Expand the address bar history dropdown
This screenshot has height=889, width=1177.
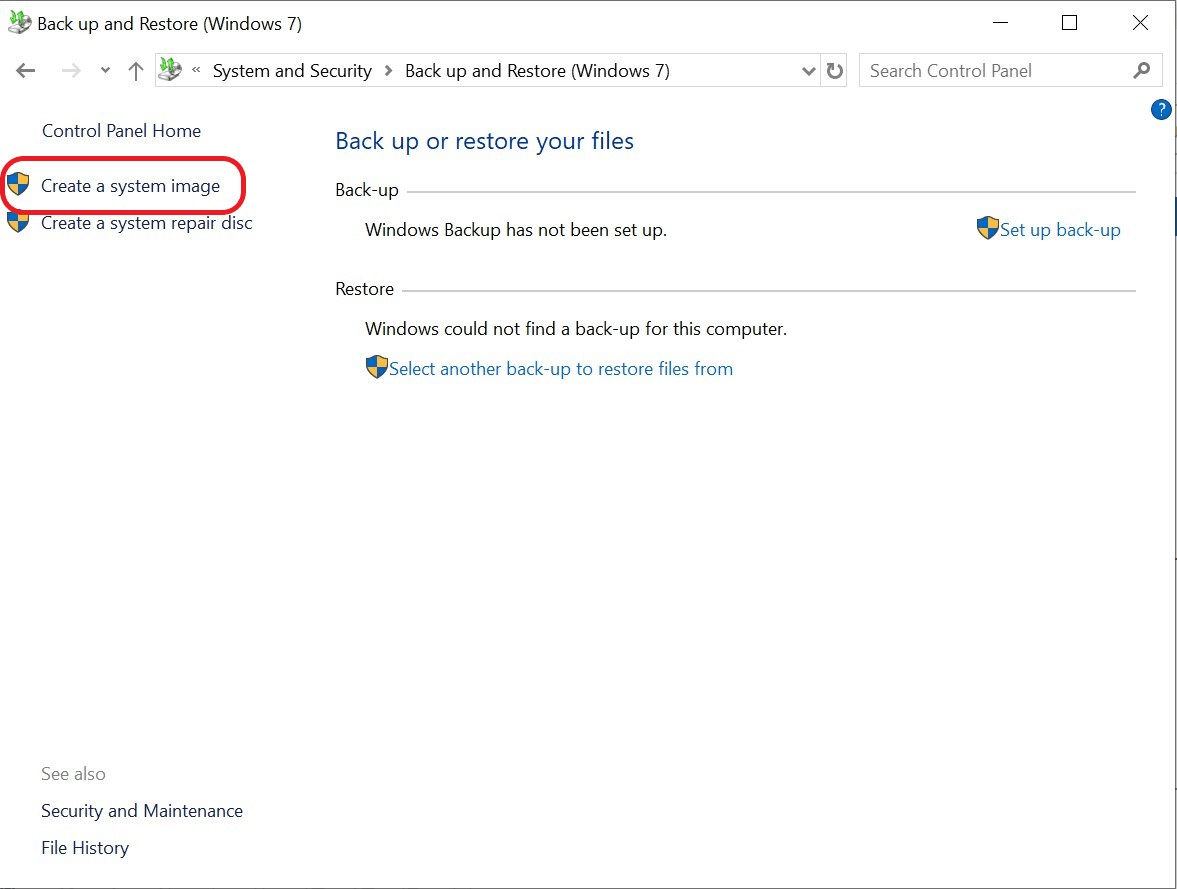click(x=809, y=71)
